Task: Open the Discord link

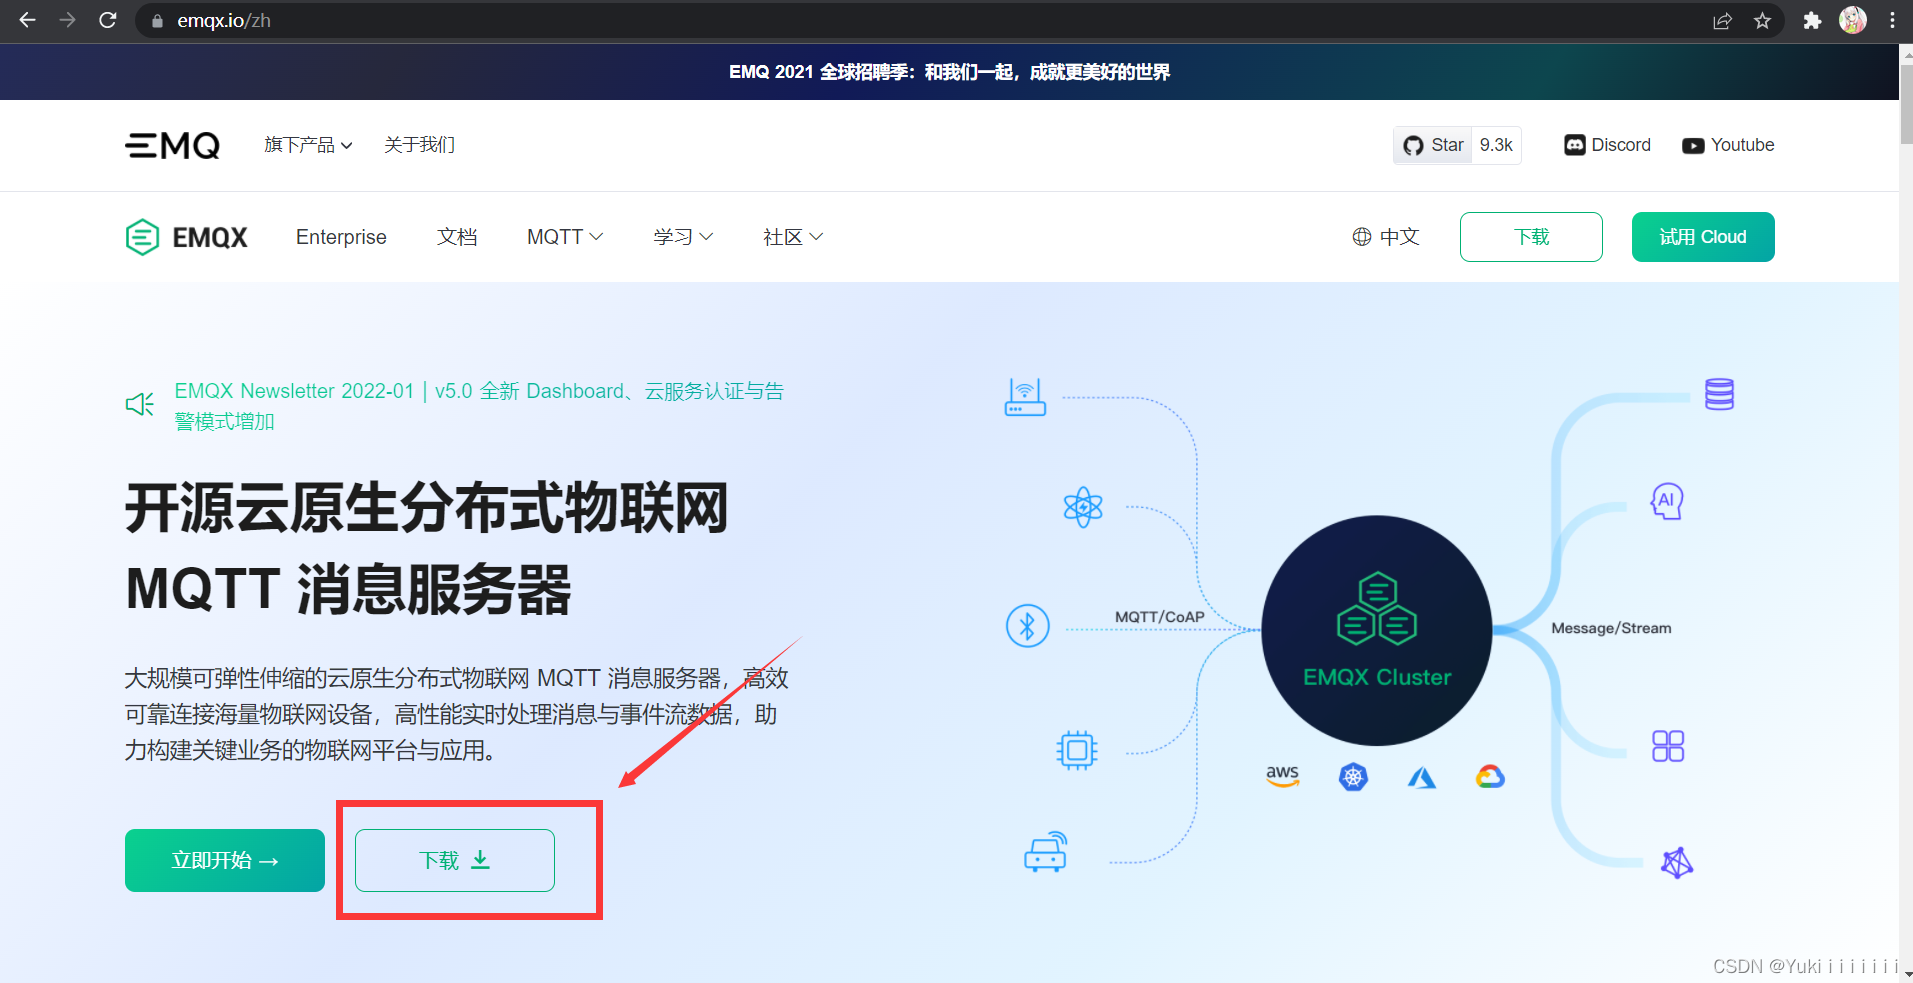Action: 1607,145
